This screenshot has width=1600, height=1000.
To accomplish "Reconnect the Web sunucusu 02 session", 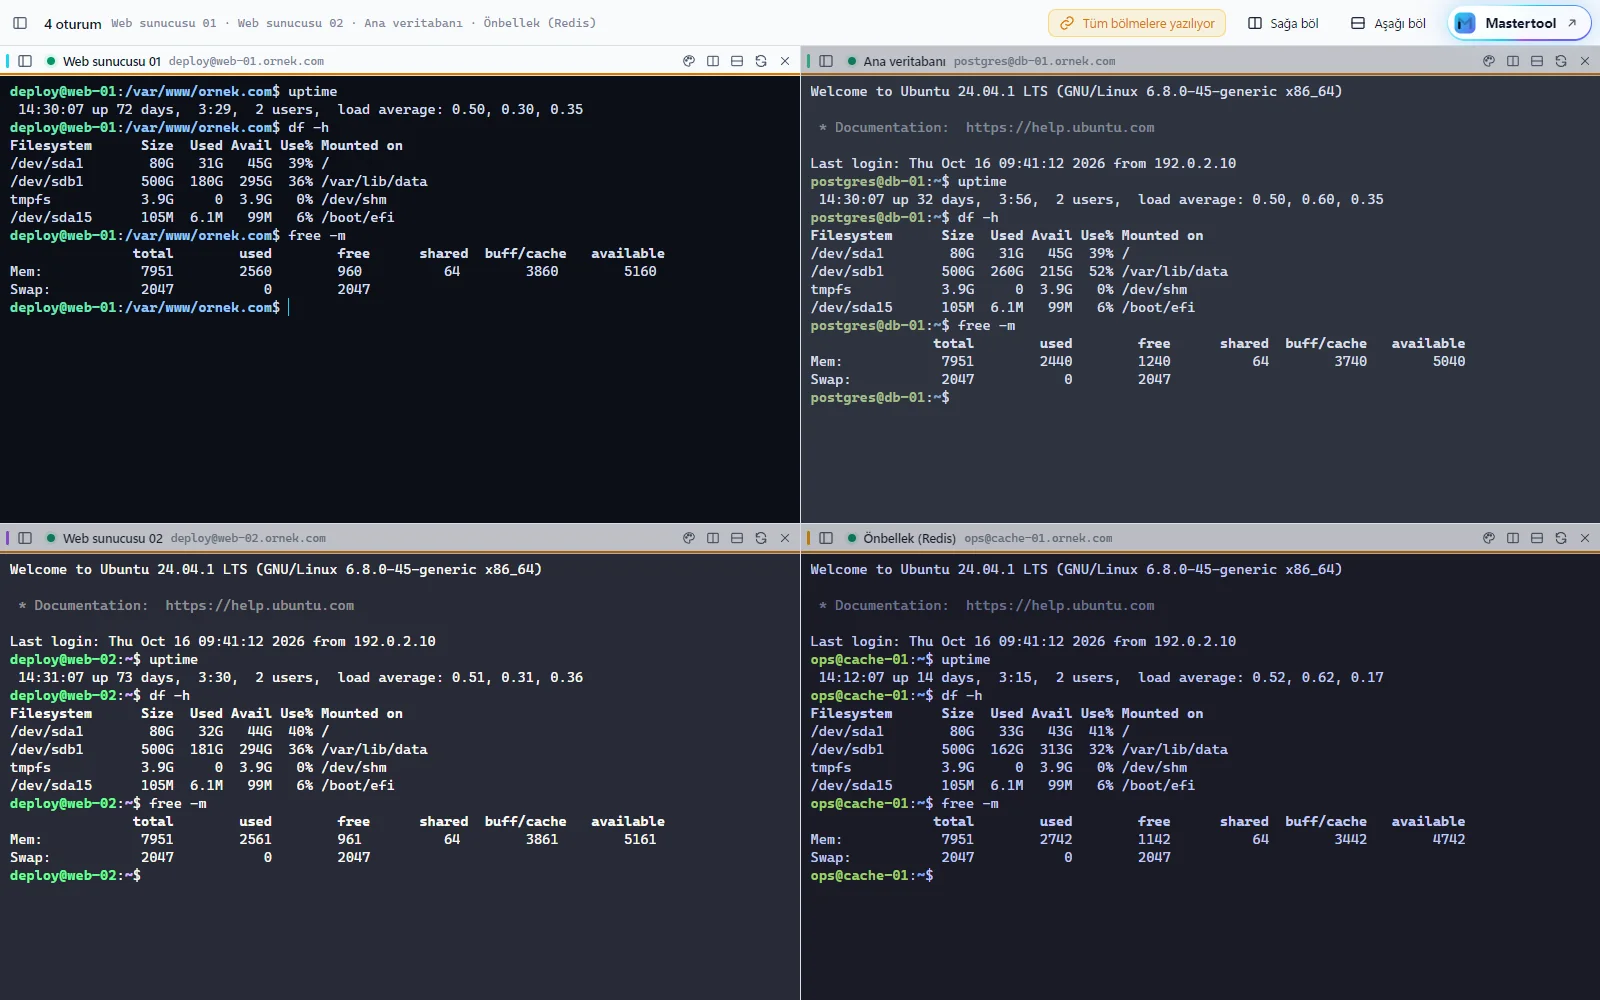I will pos(761,538).
